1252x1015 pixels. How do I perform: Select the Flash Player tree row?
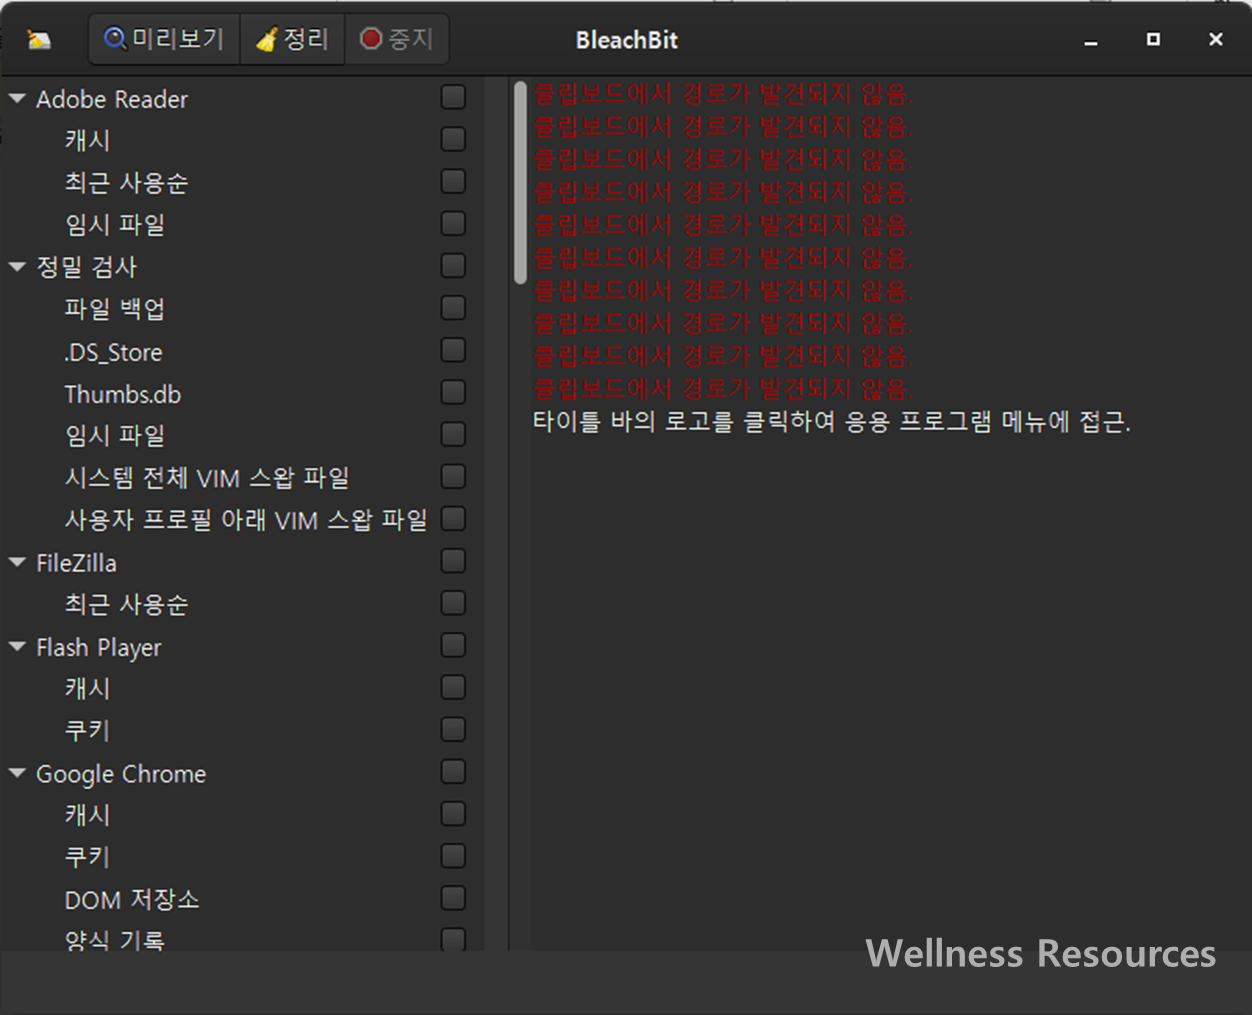coord(98,647)
